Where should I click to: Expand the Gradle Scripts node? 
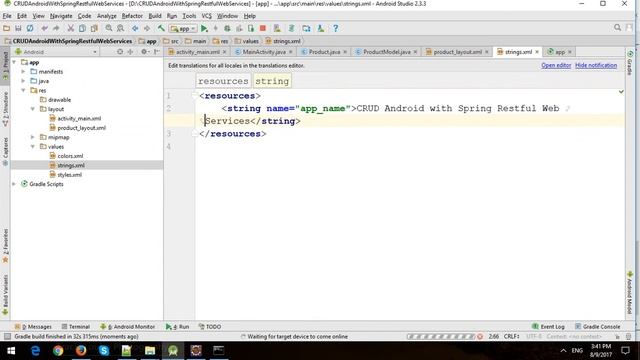click(x=14, y=184)
